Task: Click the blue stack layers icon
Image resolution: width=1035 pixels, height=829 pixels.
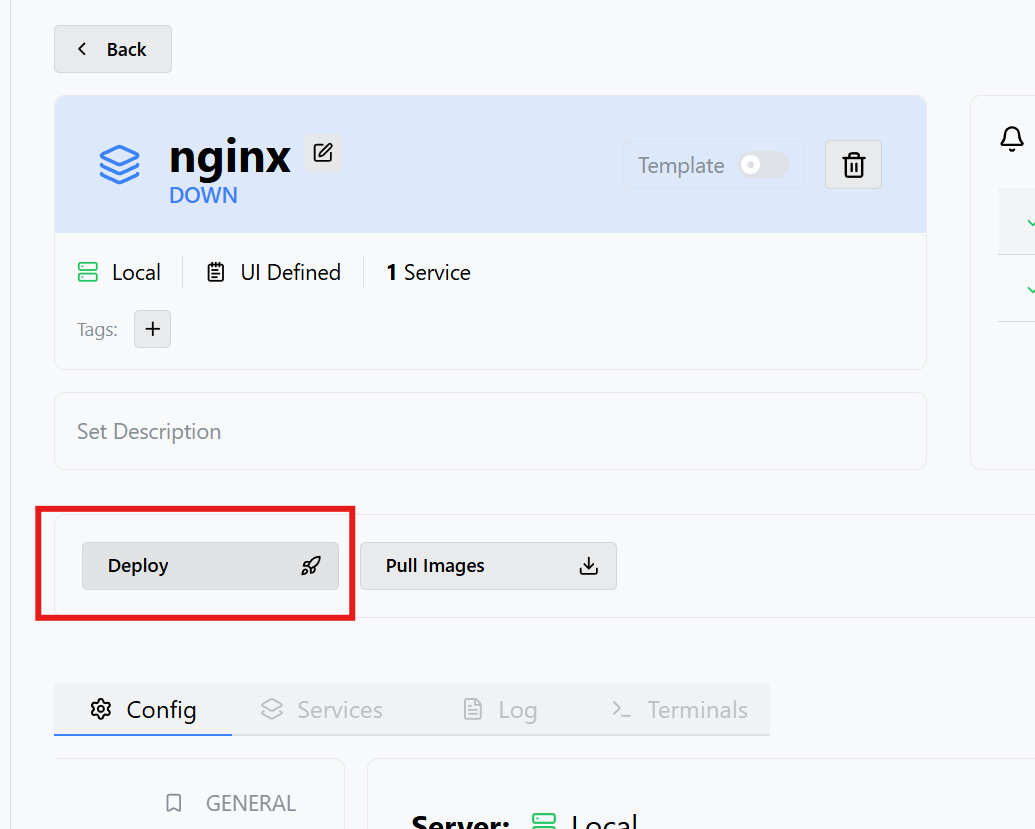Action: coord(119,164)
